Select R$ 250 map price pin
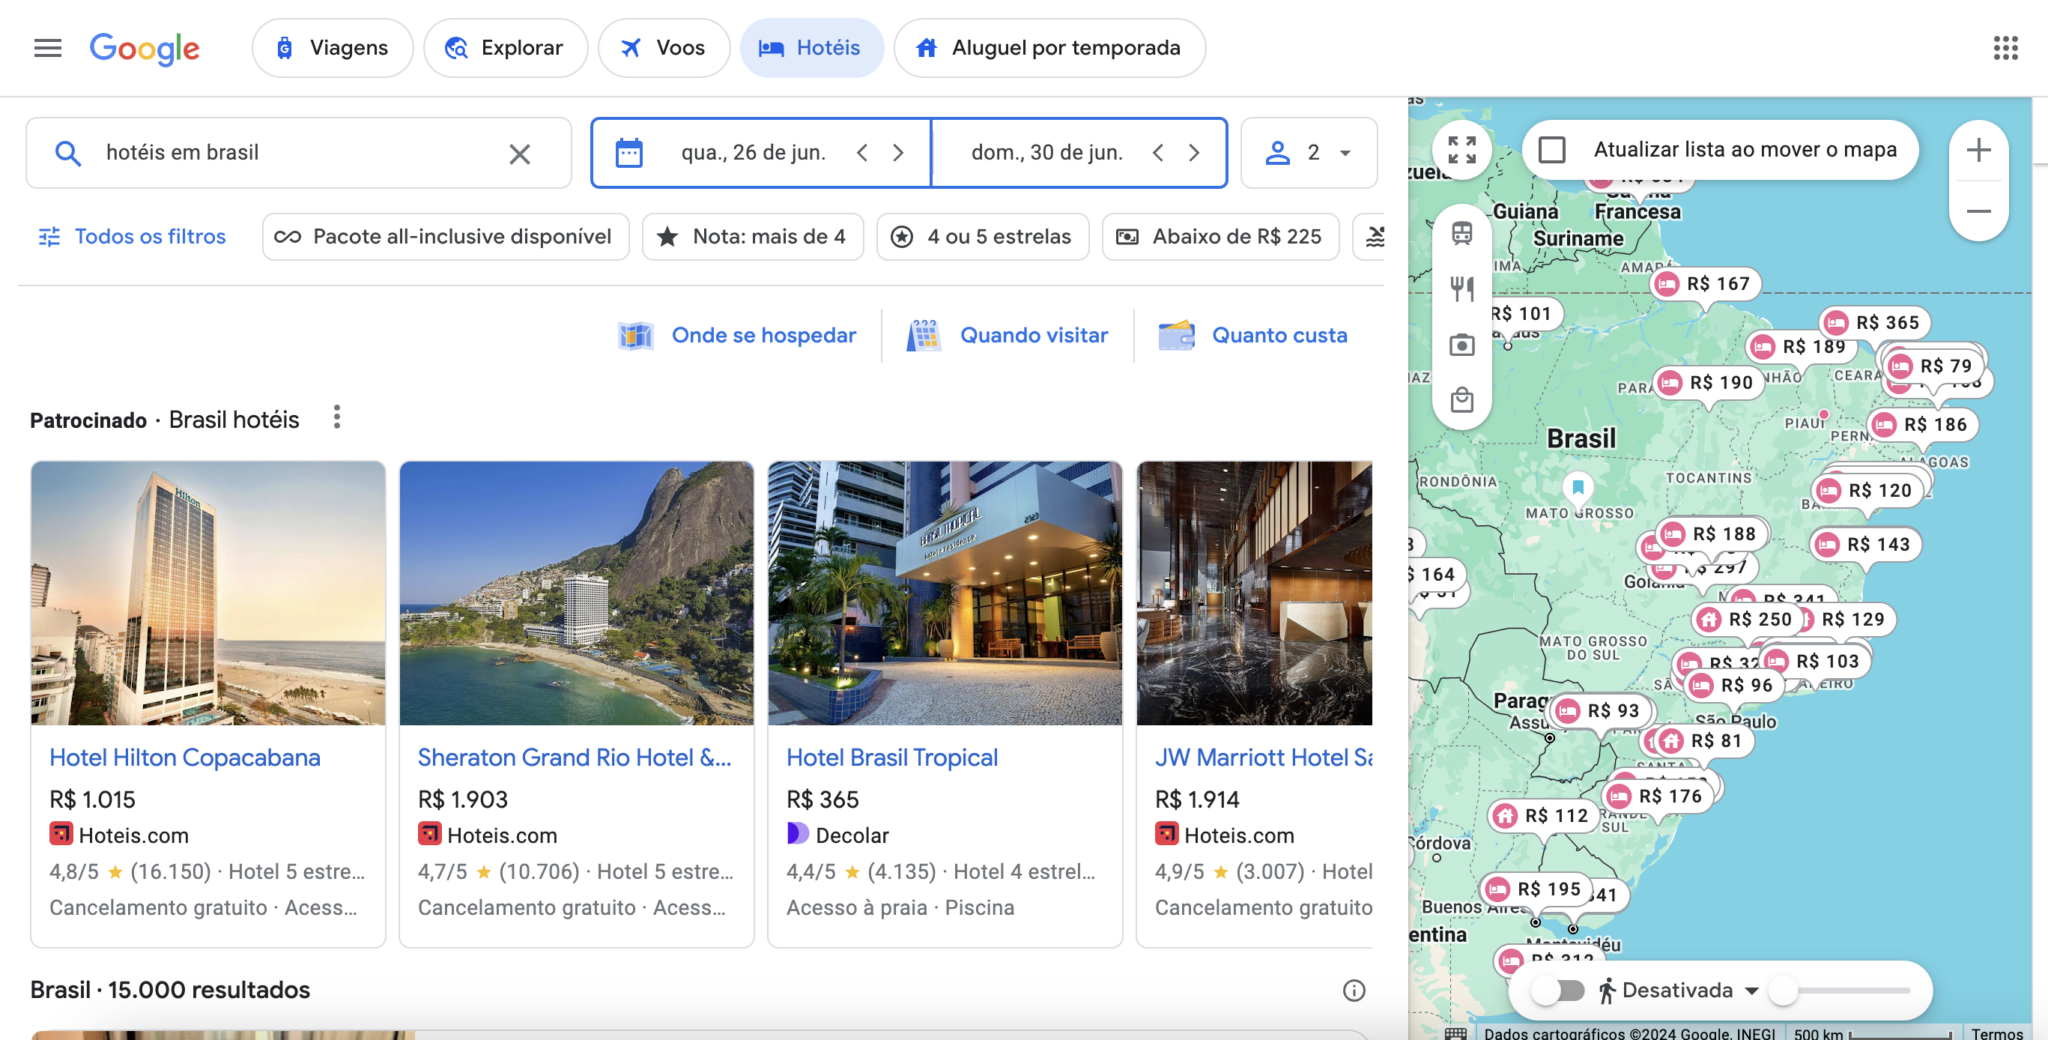 pos(1747,620)
